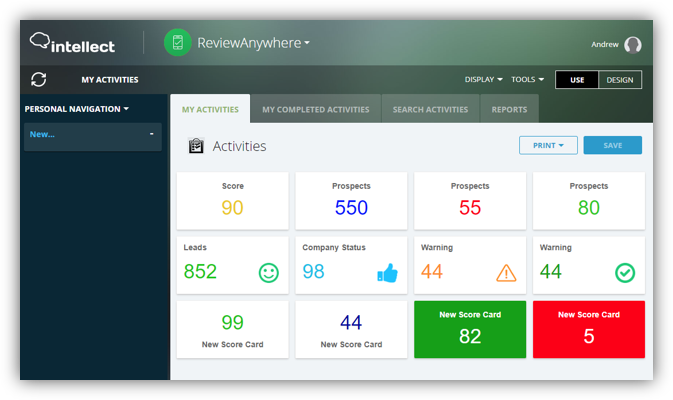Open the ReviewAnywhere app dropdown

[x=254, y=43]
